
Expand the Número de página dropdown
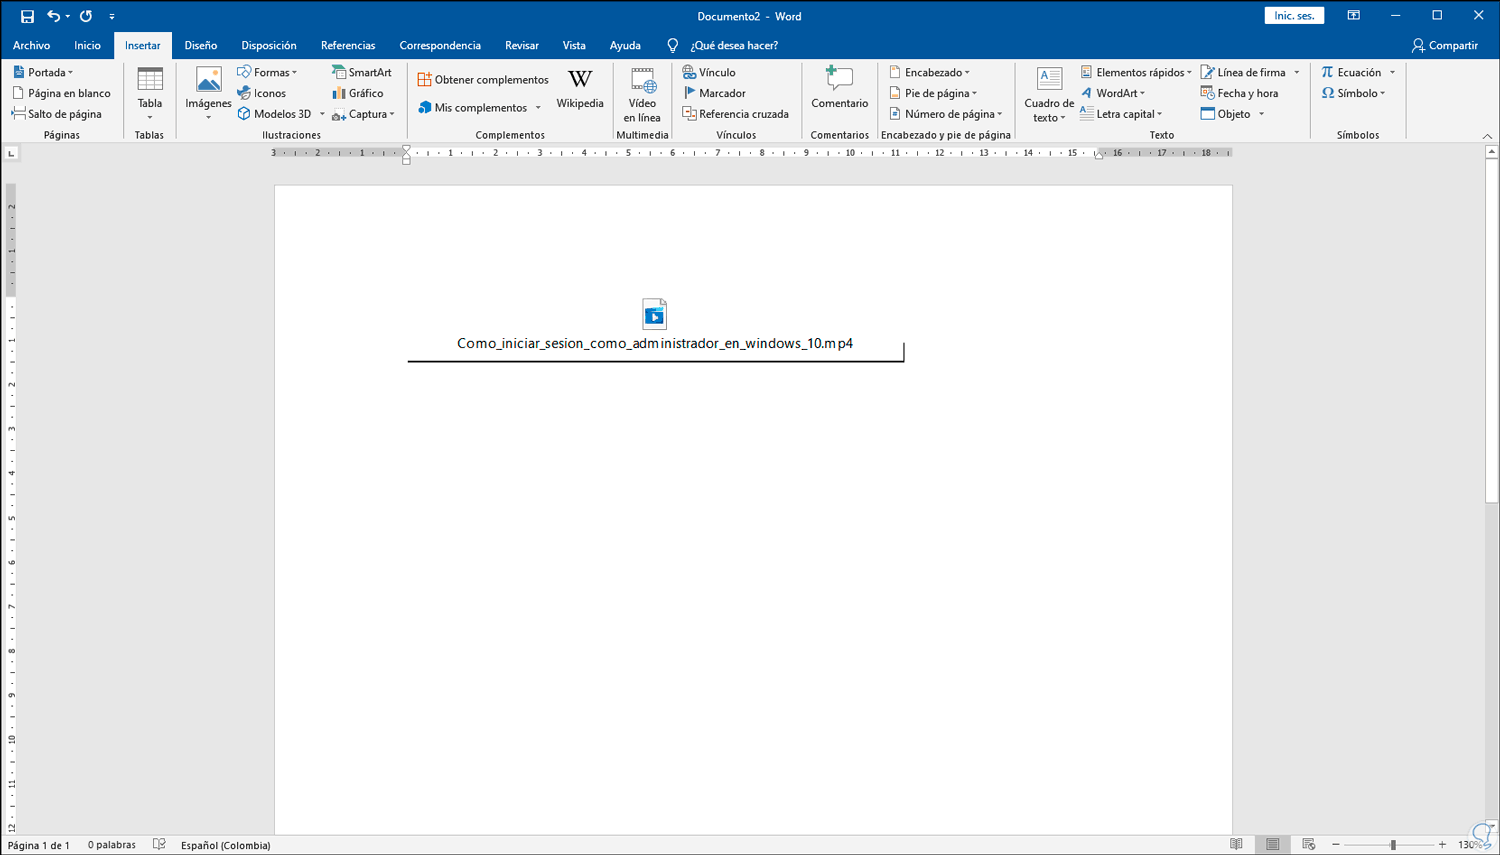pyautogui.click(x=945, y=114)
